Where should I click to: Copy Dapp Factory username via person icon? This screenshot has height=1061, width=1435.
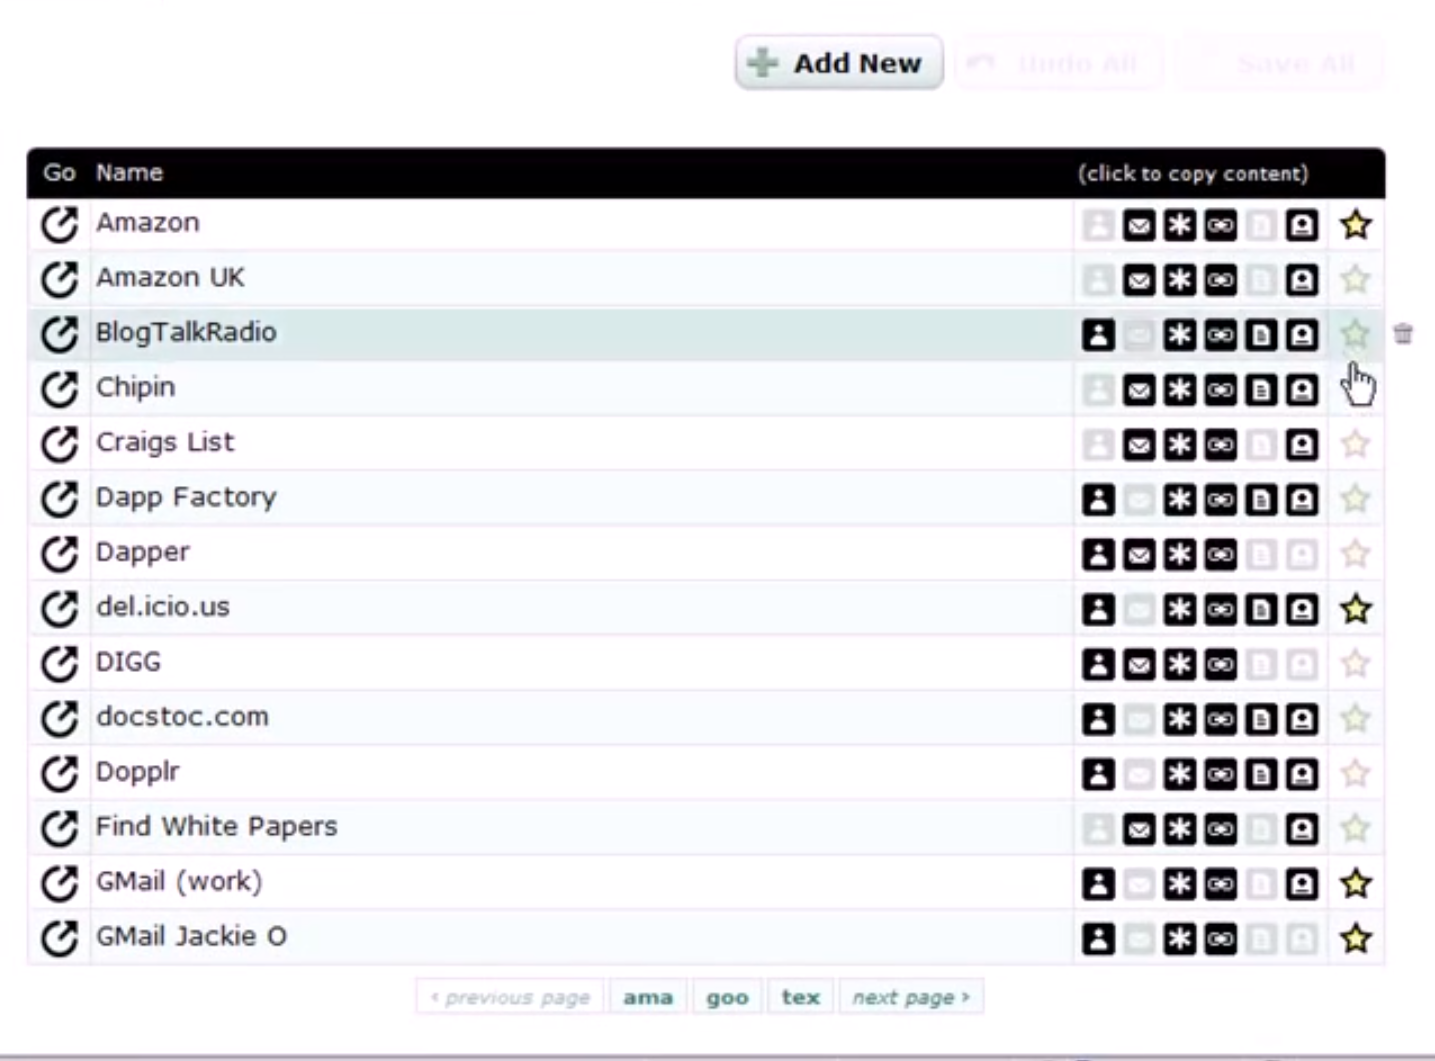pos(1098,500)
